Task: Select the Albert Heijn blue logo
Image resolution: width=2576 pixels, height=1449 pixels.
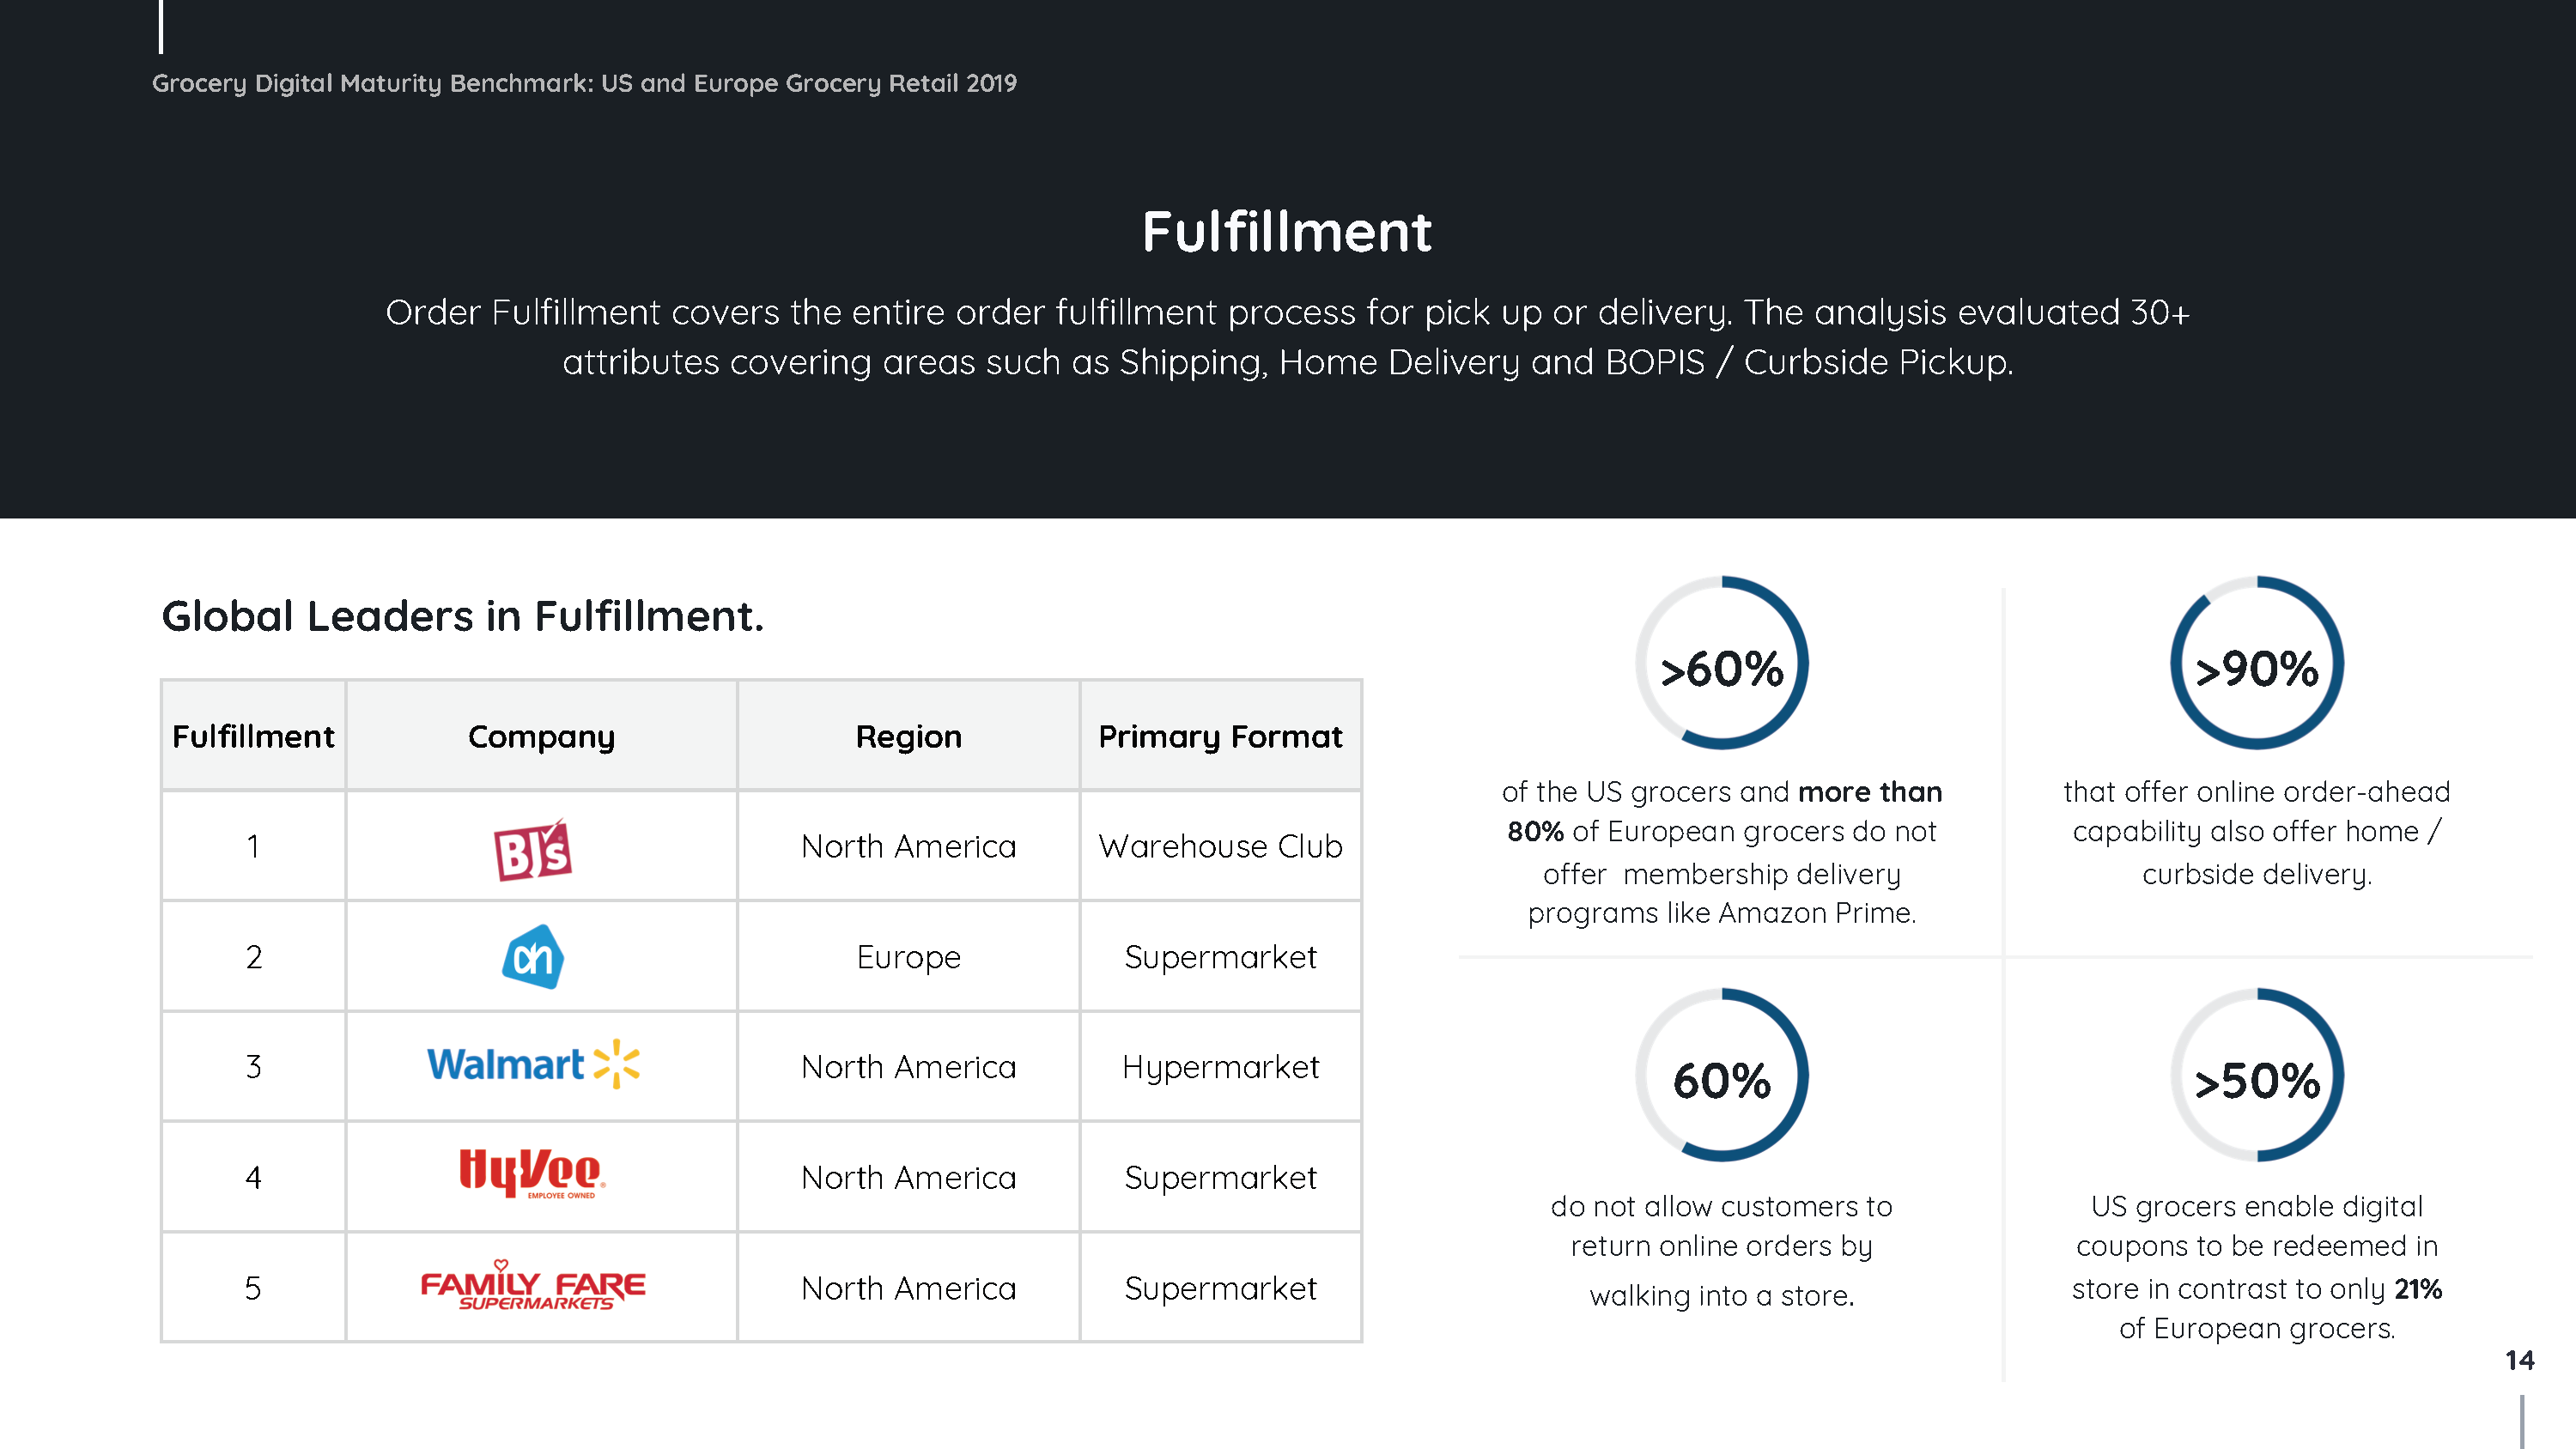Action: (532, 957)
